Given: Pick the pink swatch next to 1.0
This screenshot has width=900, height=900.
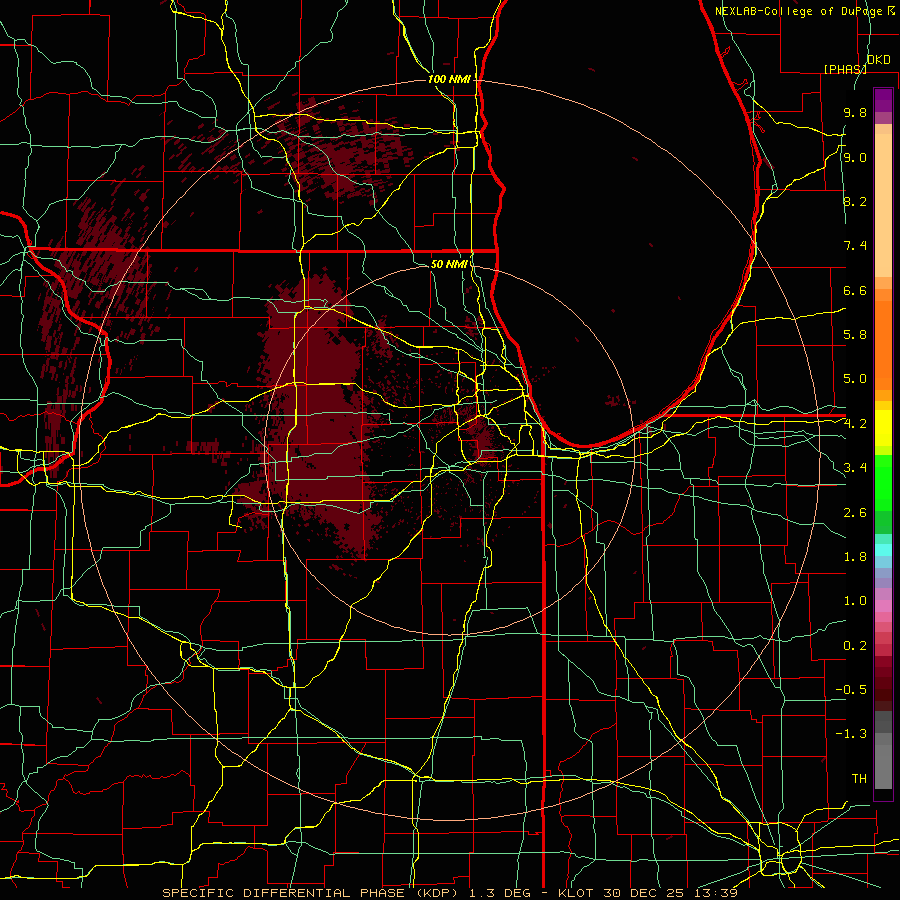Looking at the screenshot, I should [x=883, y=606].
